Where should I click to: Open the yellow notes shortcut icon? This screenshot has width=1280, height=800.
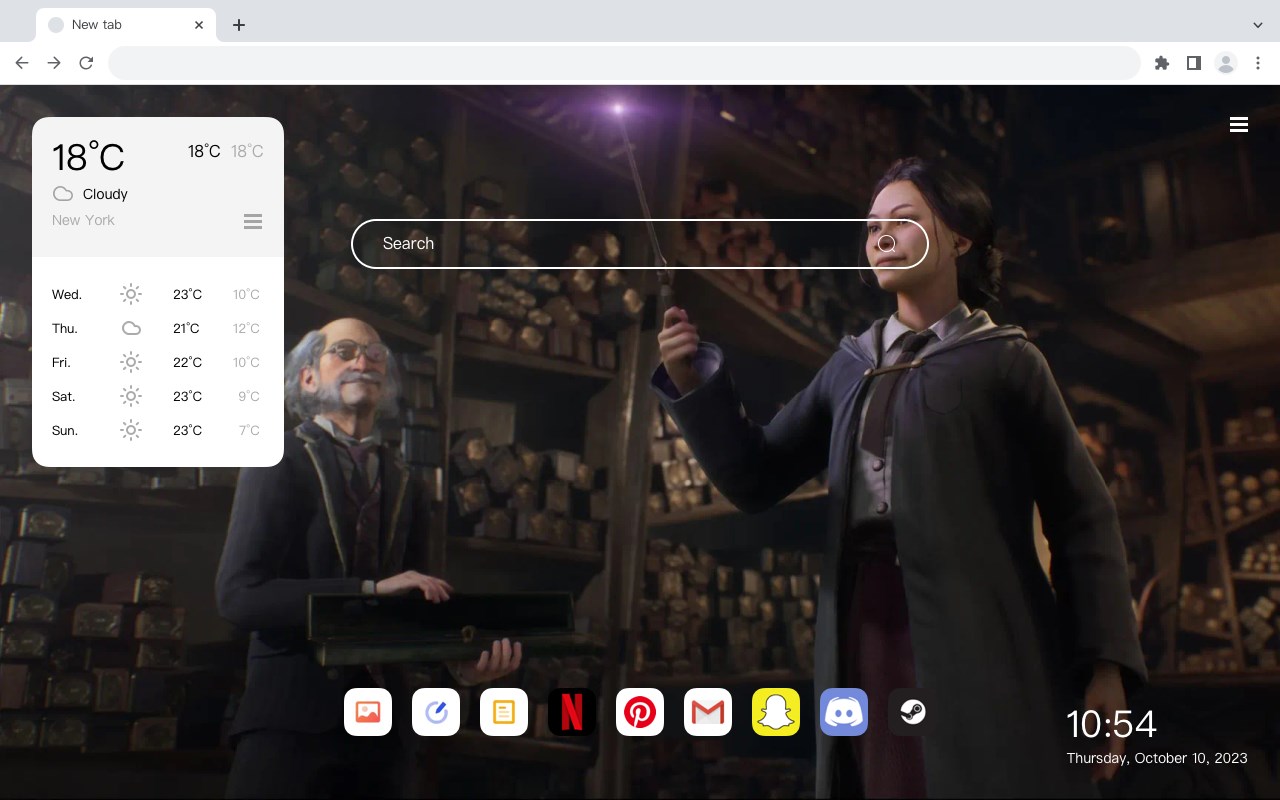[504, 712]
